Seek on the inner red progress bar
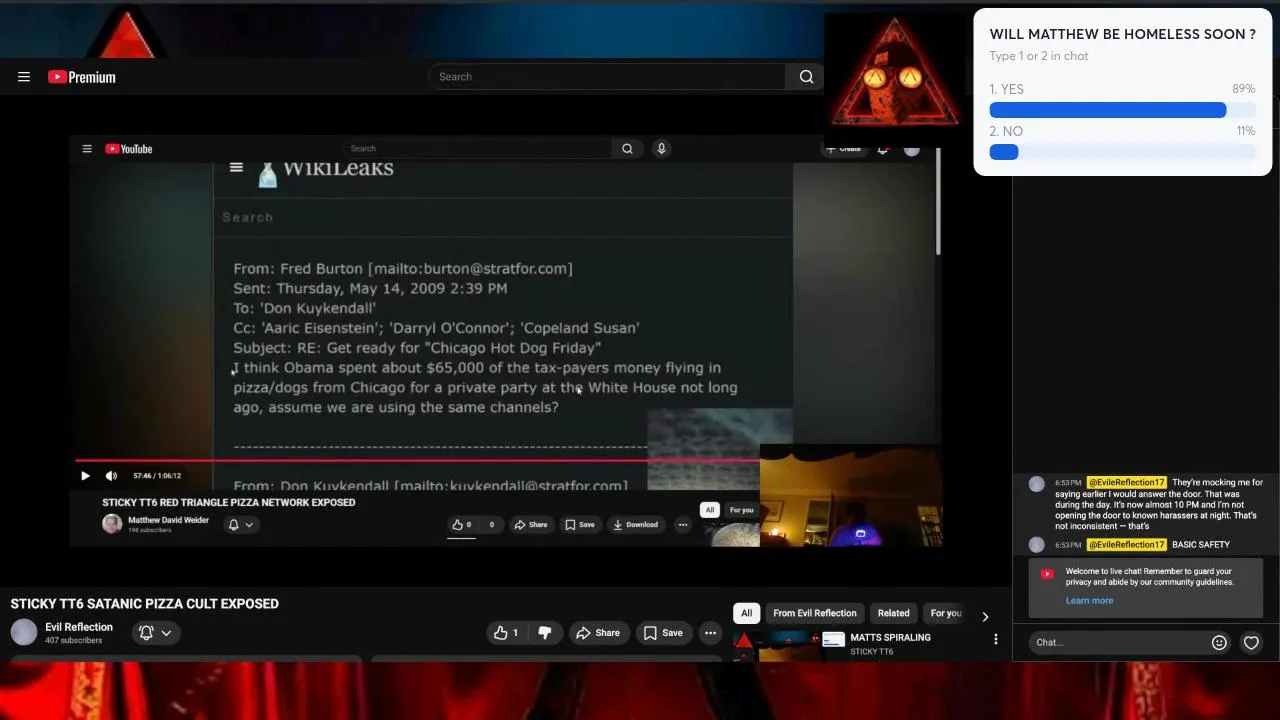 coord(417,461)
